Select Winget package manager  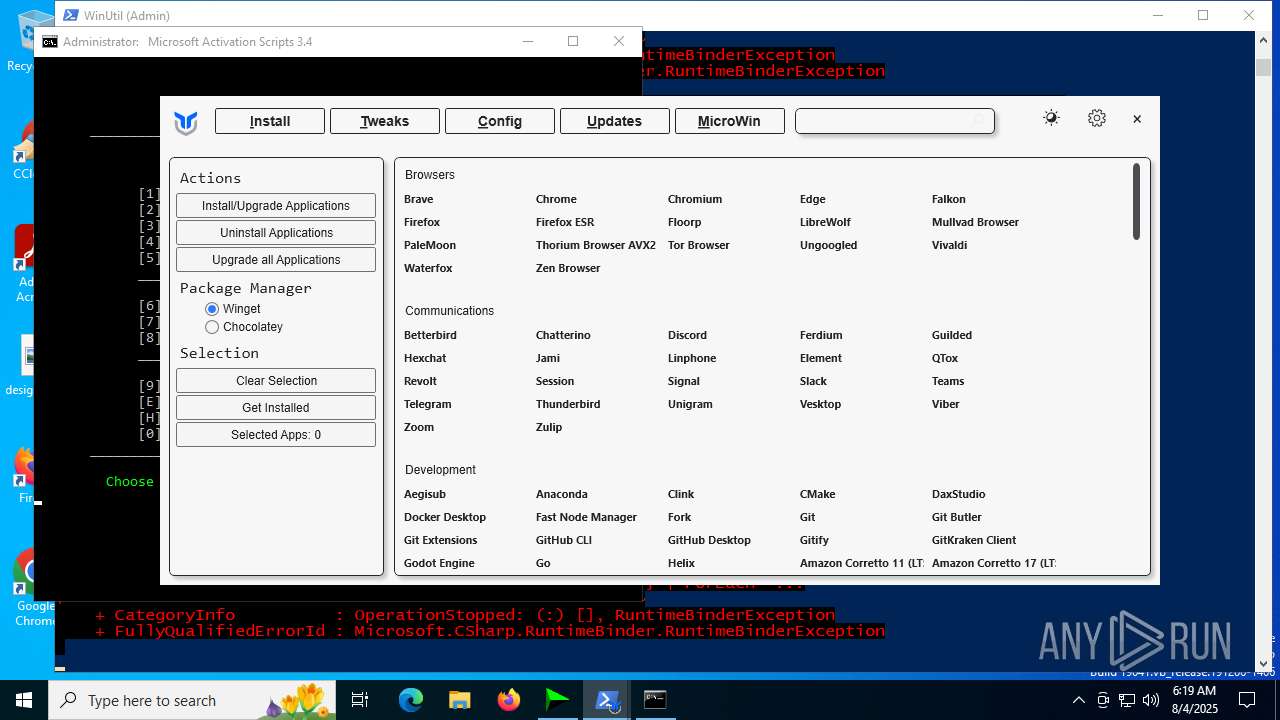click(x=233, y=309)
